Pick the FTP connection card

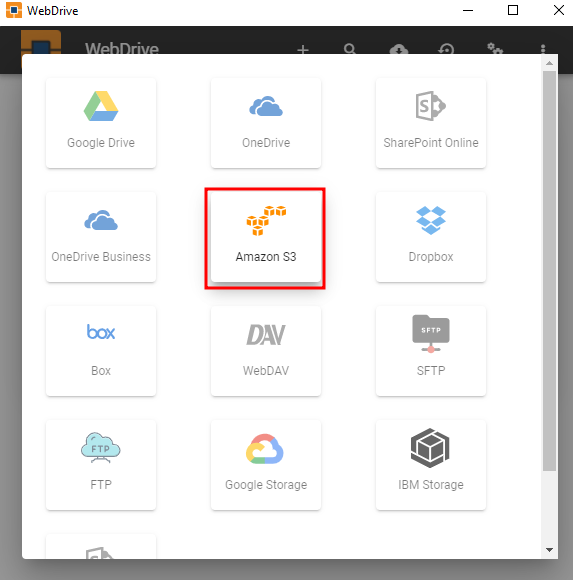point(101,465)
